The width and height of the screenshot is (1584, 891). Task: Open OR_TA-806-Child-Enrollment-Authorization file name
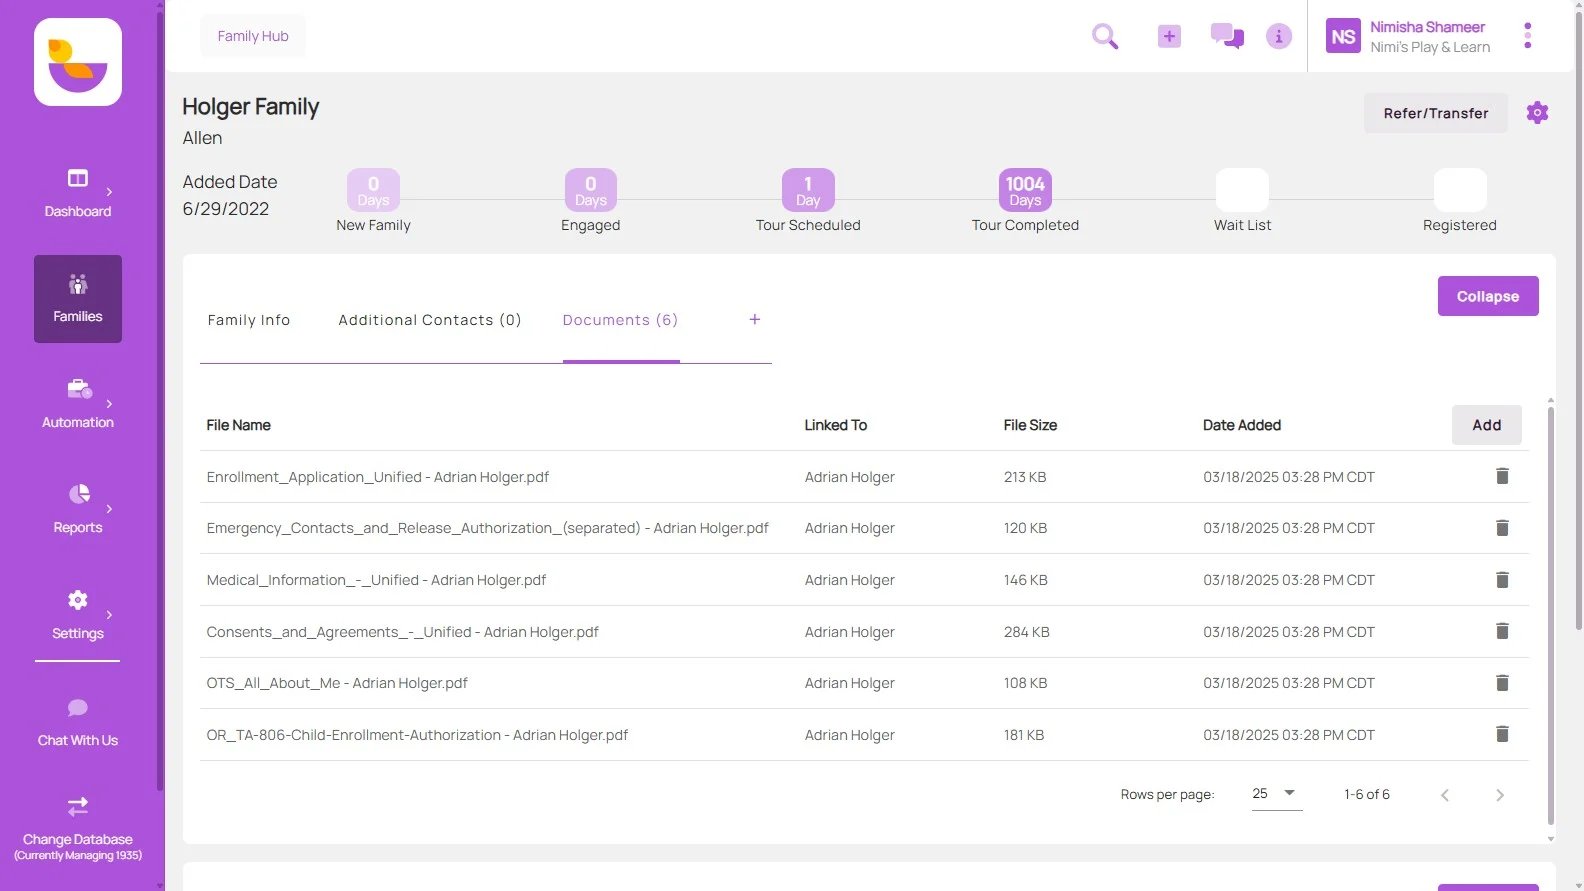coord(417,735)
